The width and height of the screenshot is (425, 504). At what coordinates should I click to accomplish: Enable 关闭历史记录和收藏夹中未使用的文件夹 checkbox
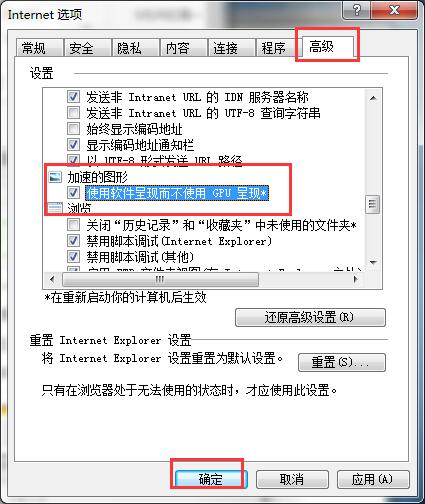point(73,225)
